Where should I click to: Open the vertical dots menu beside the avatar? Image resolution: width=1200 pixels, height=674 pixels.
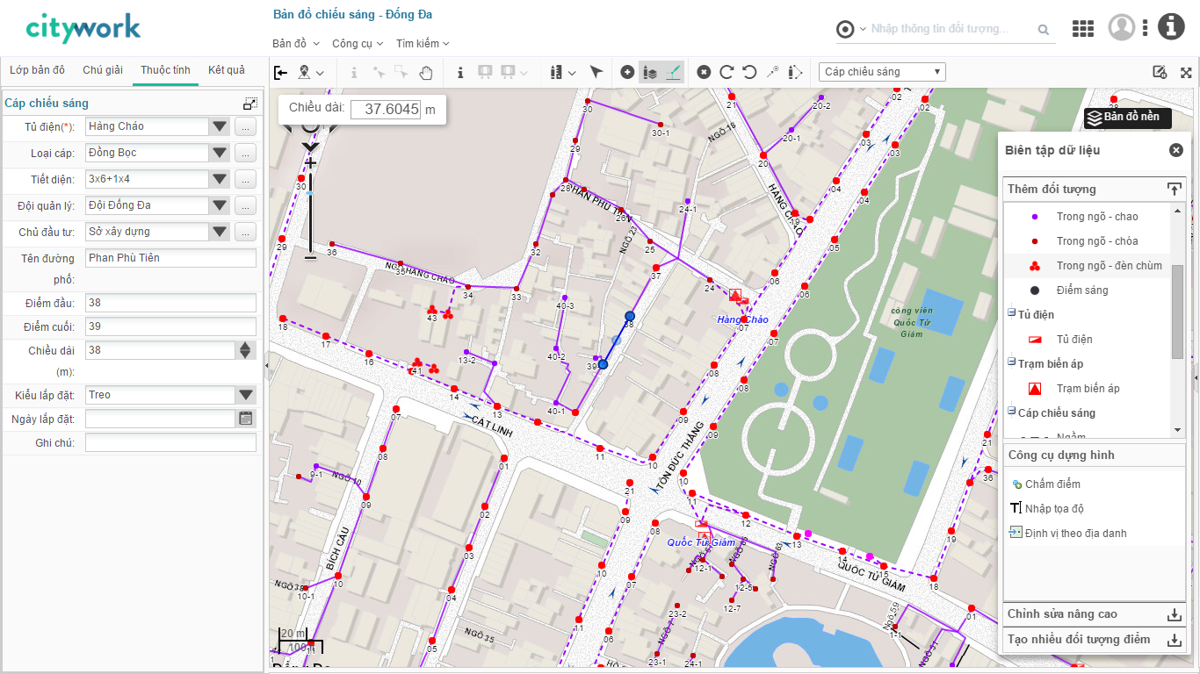[x=1145, y=27]
